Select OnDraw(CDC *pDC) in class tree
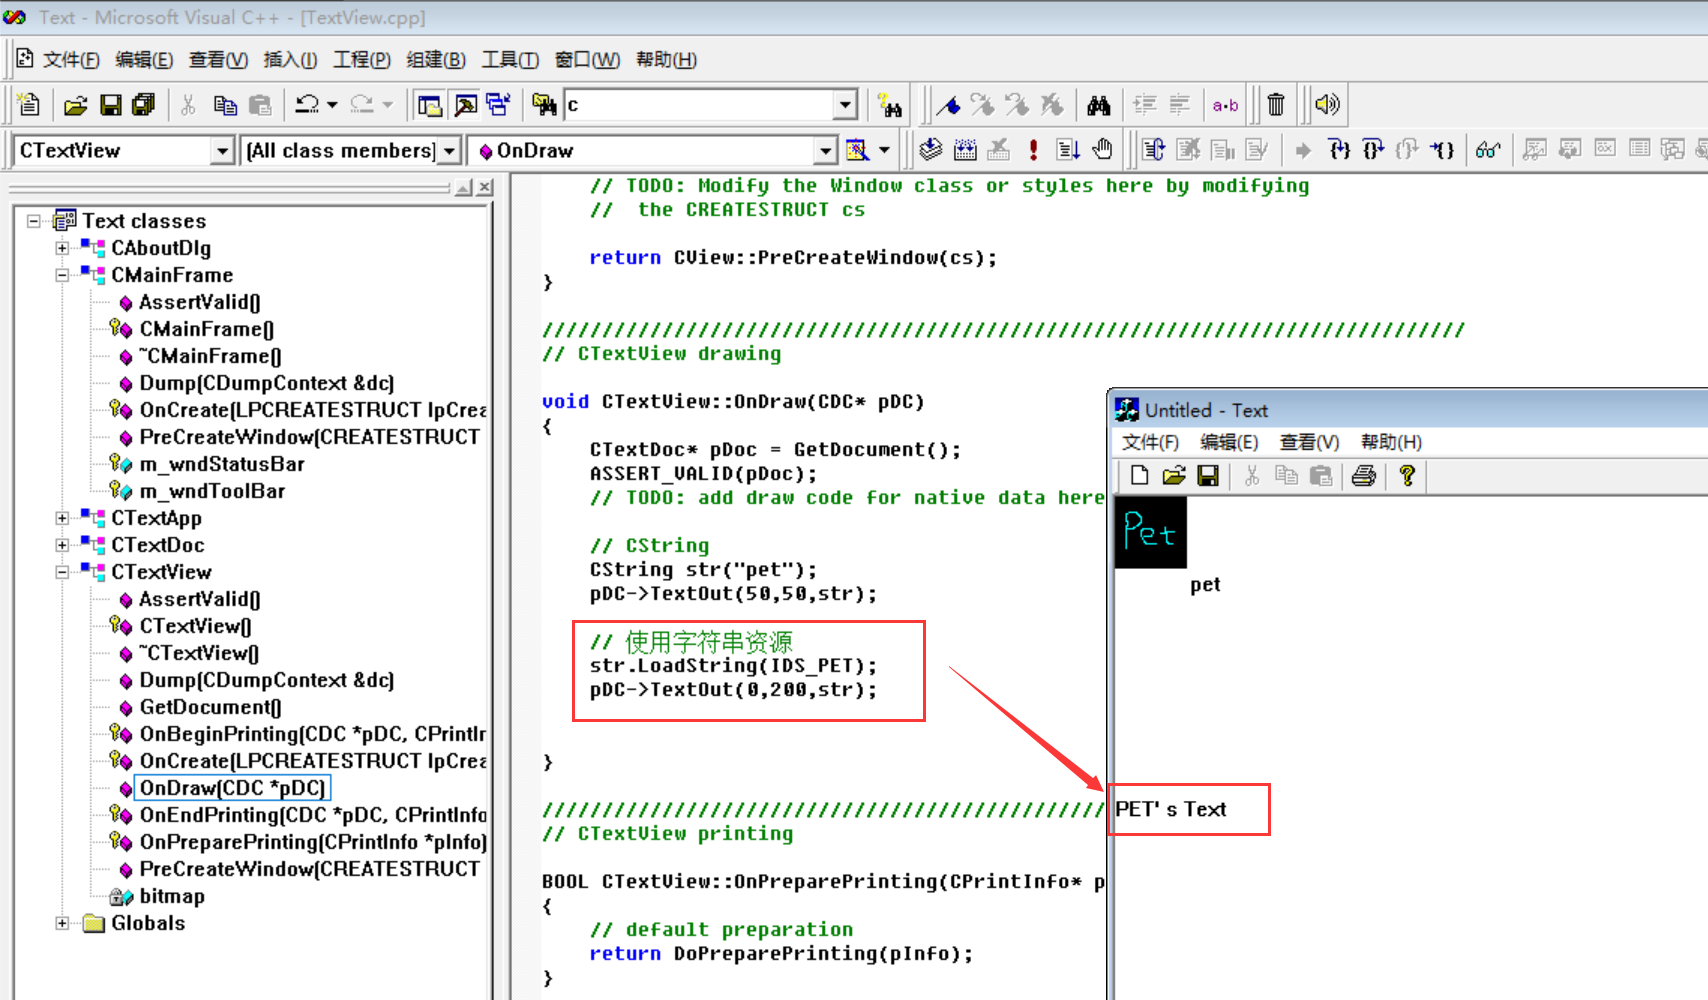The width and height of the screenshot is (1708, 1000). [x=232, y=788]
